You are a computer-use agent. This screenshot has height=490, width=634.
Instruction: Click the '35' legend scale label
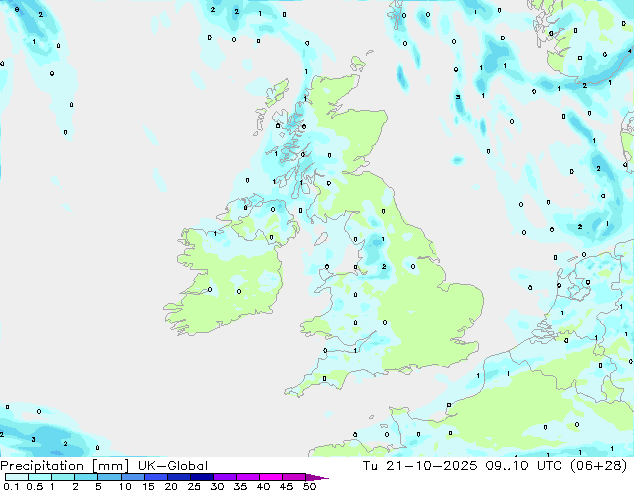click(240, 486)
